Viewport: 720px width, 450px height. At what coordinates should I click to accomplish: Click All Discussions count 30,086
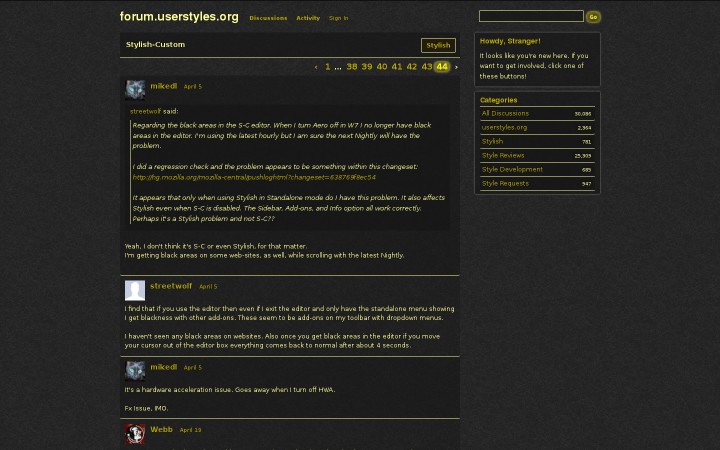583,114
